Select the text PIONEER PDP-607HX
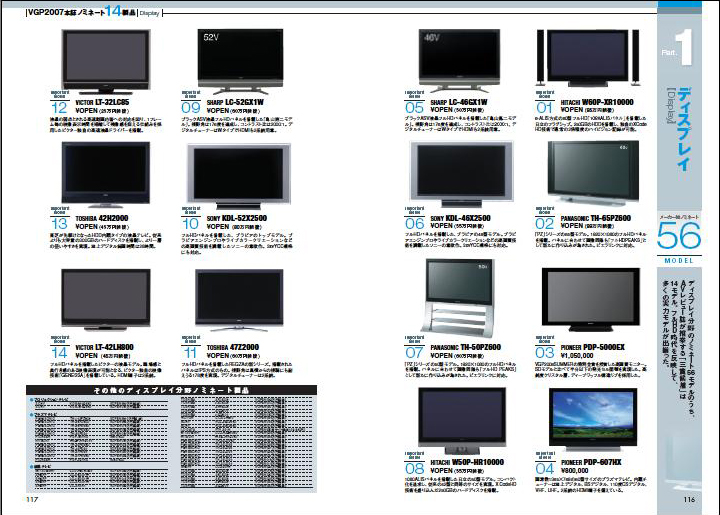 (x=591, y=462)
